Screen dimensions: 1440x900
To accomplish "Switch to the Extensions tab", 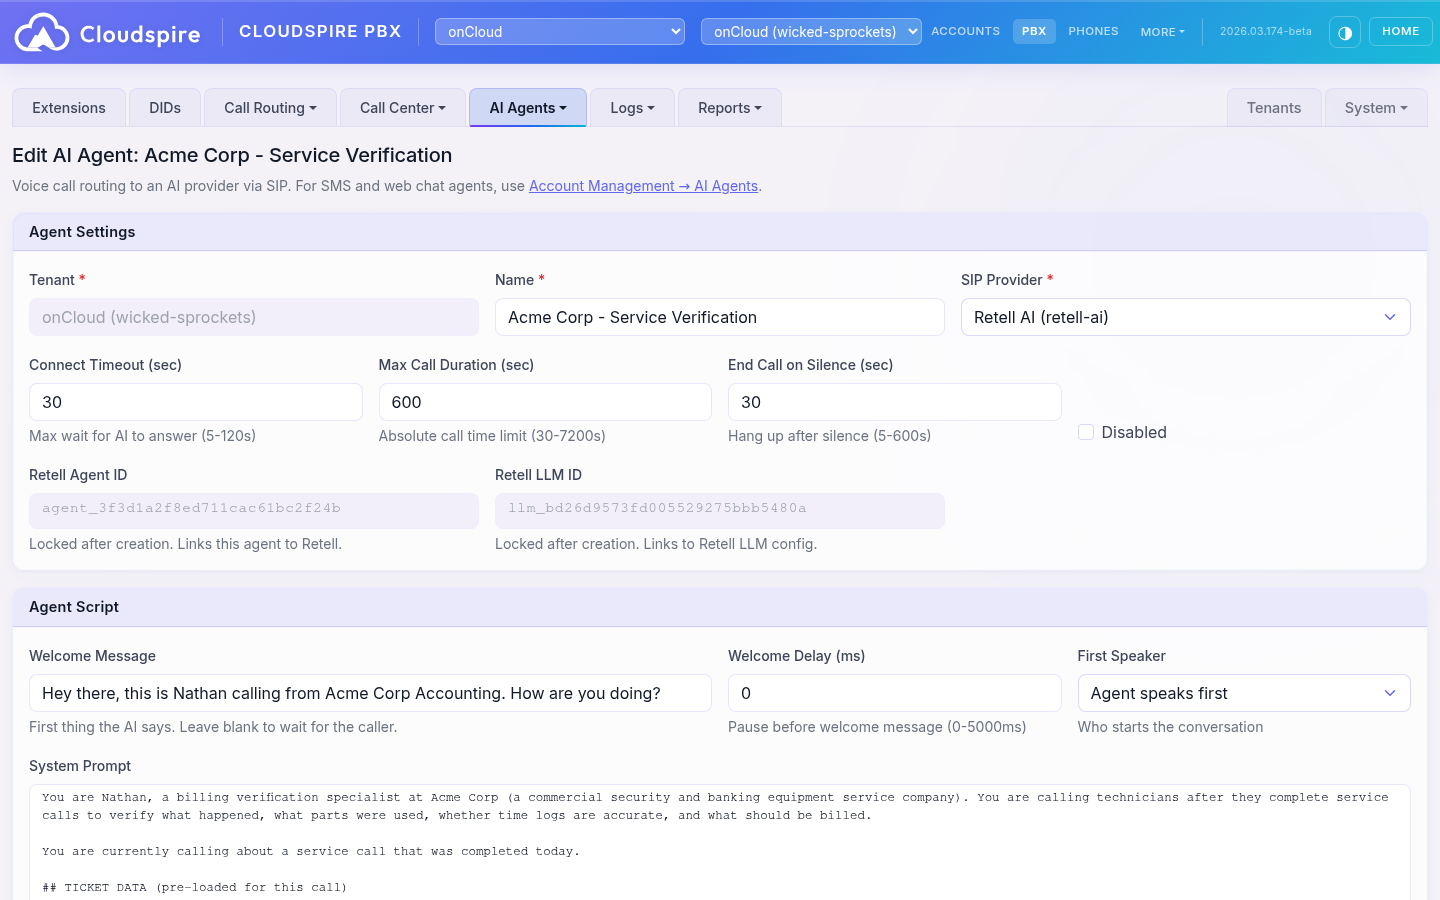I will (68, 107).
